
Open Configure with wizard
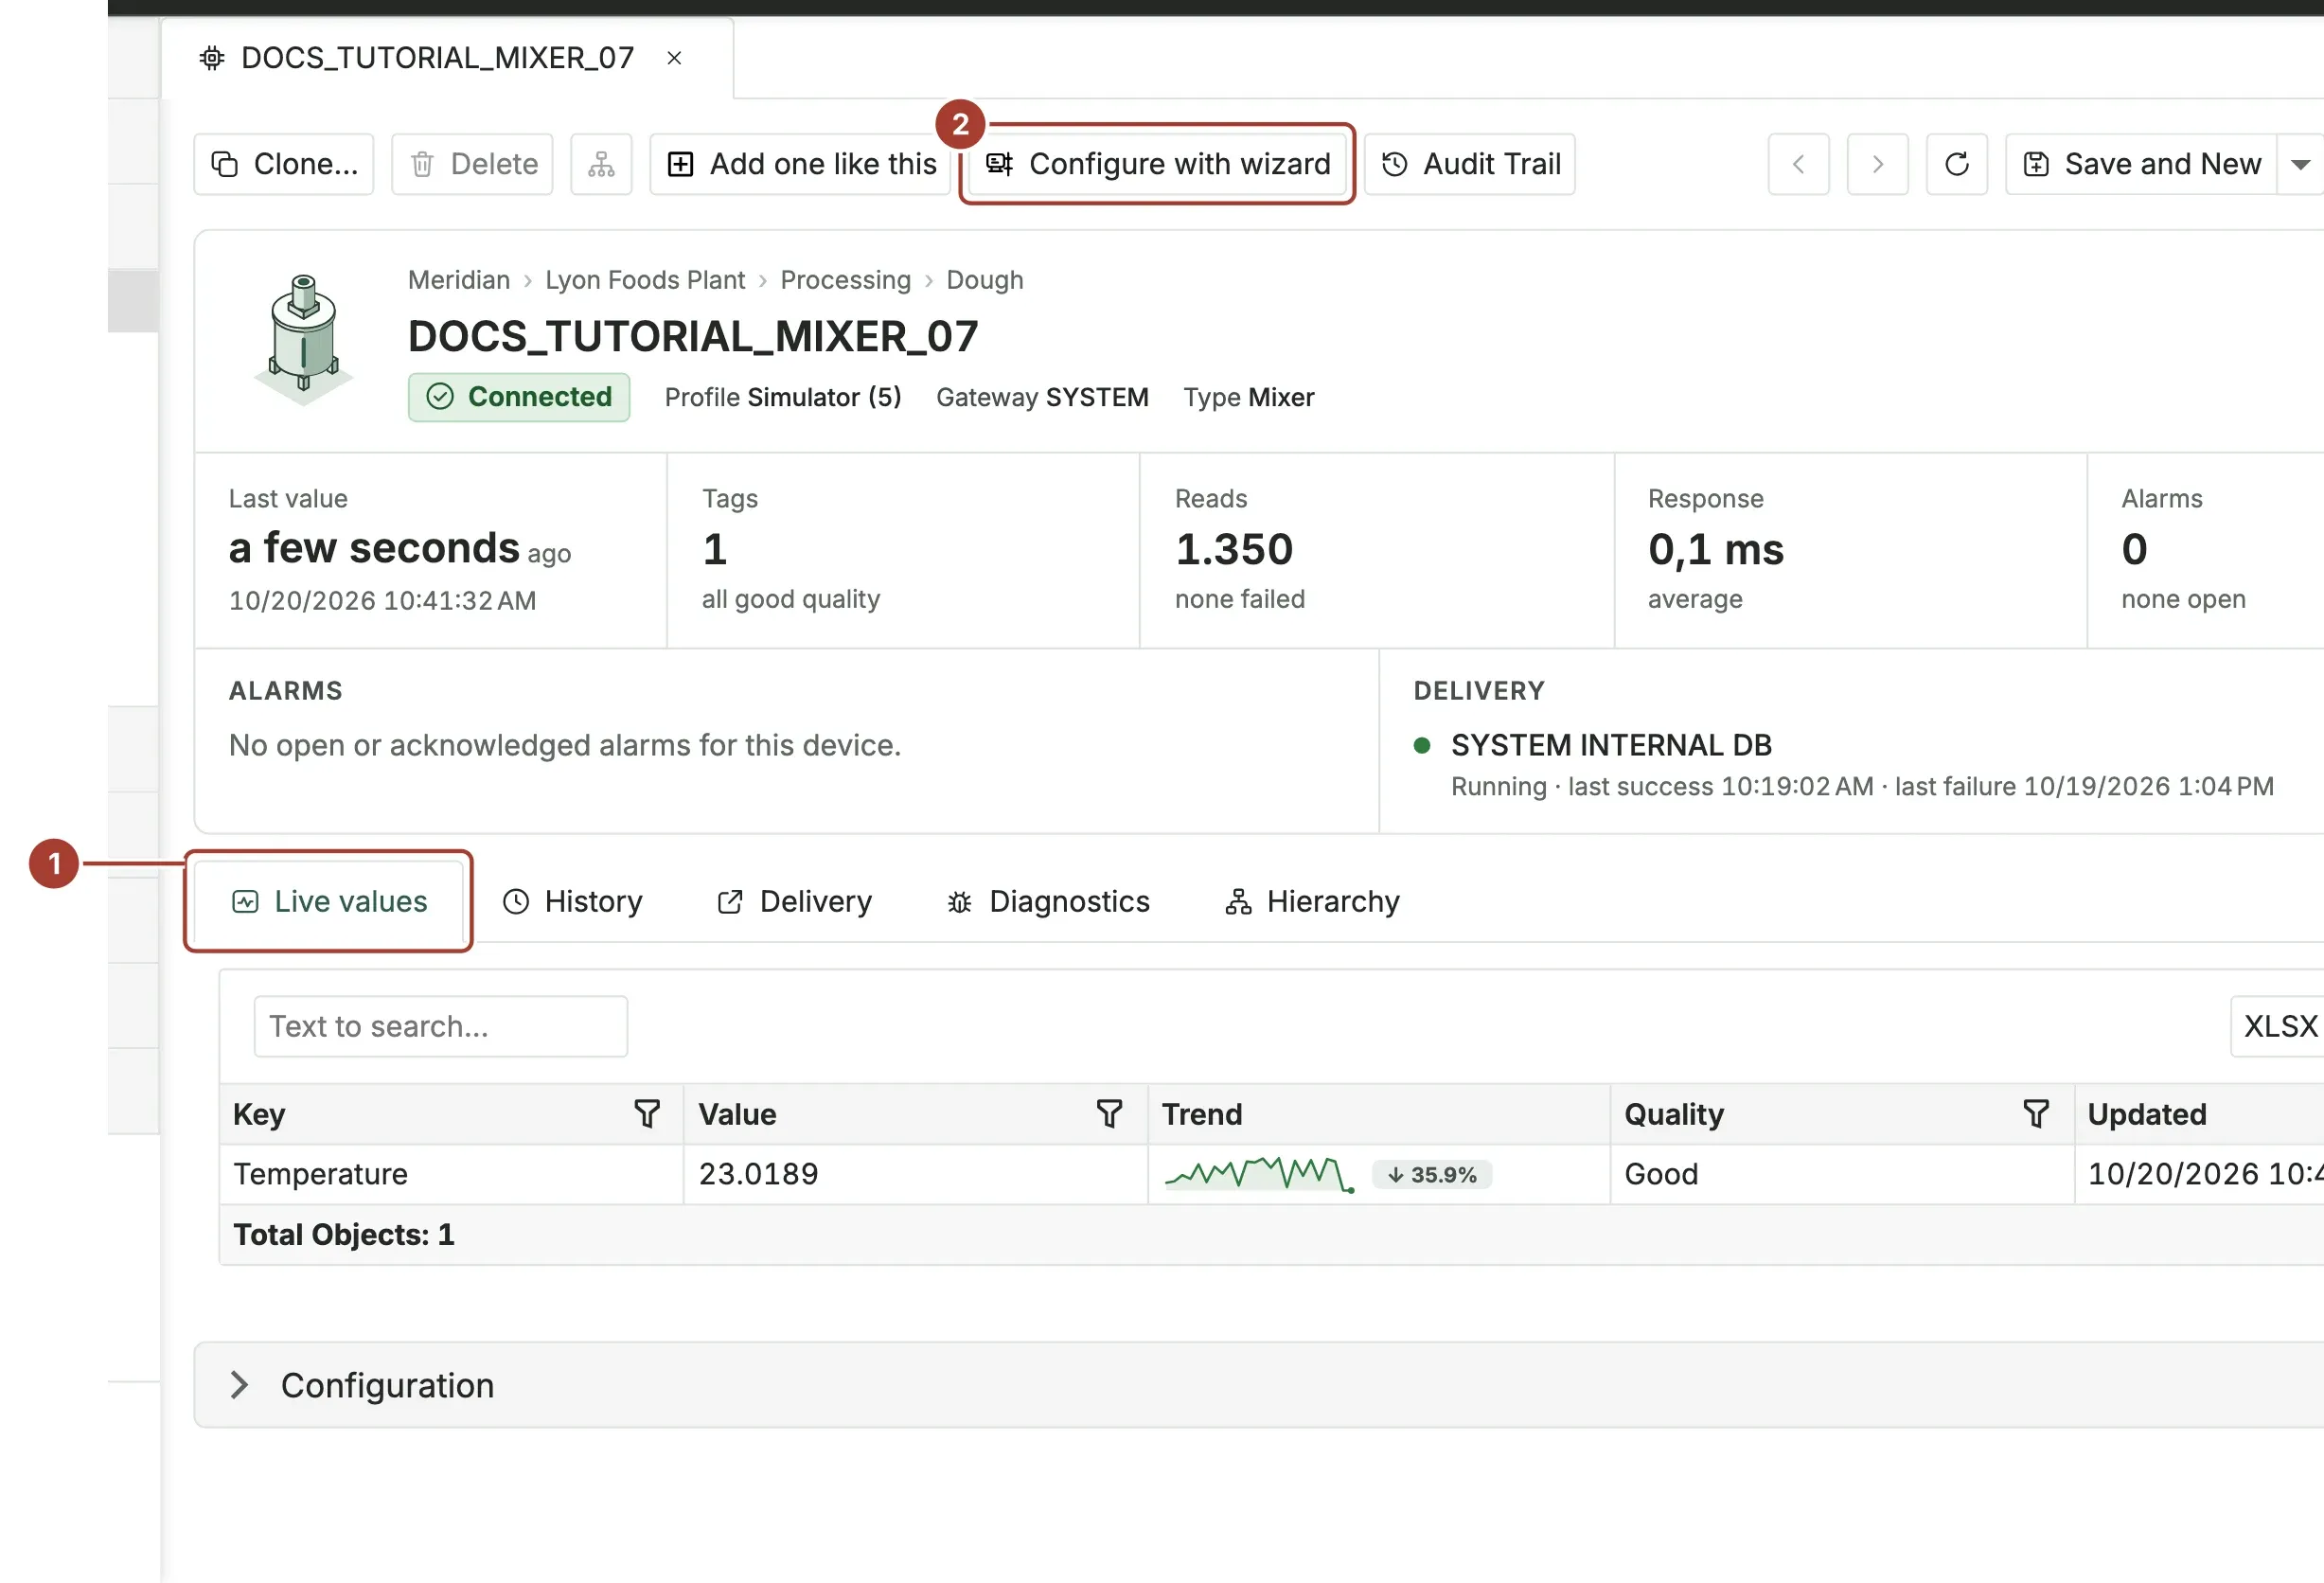(1157, 164)
